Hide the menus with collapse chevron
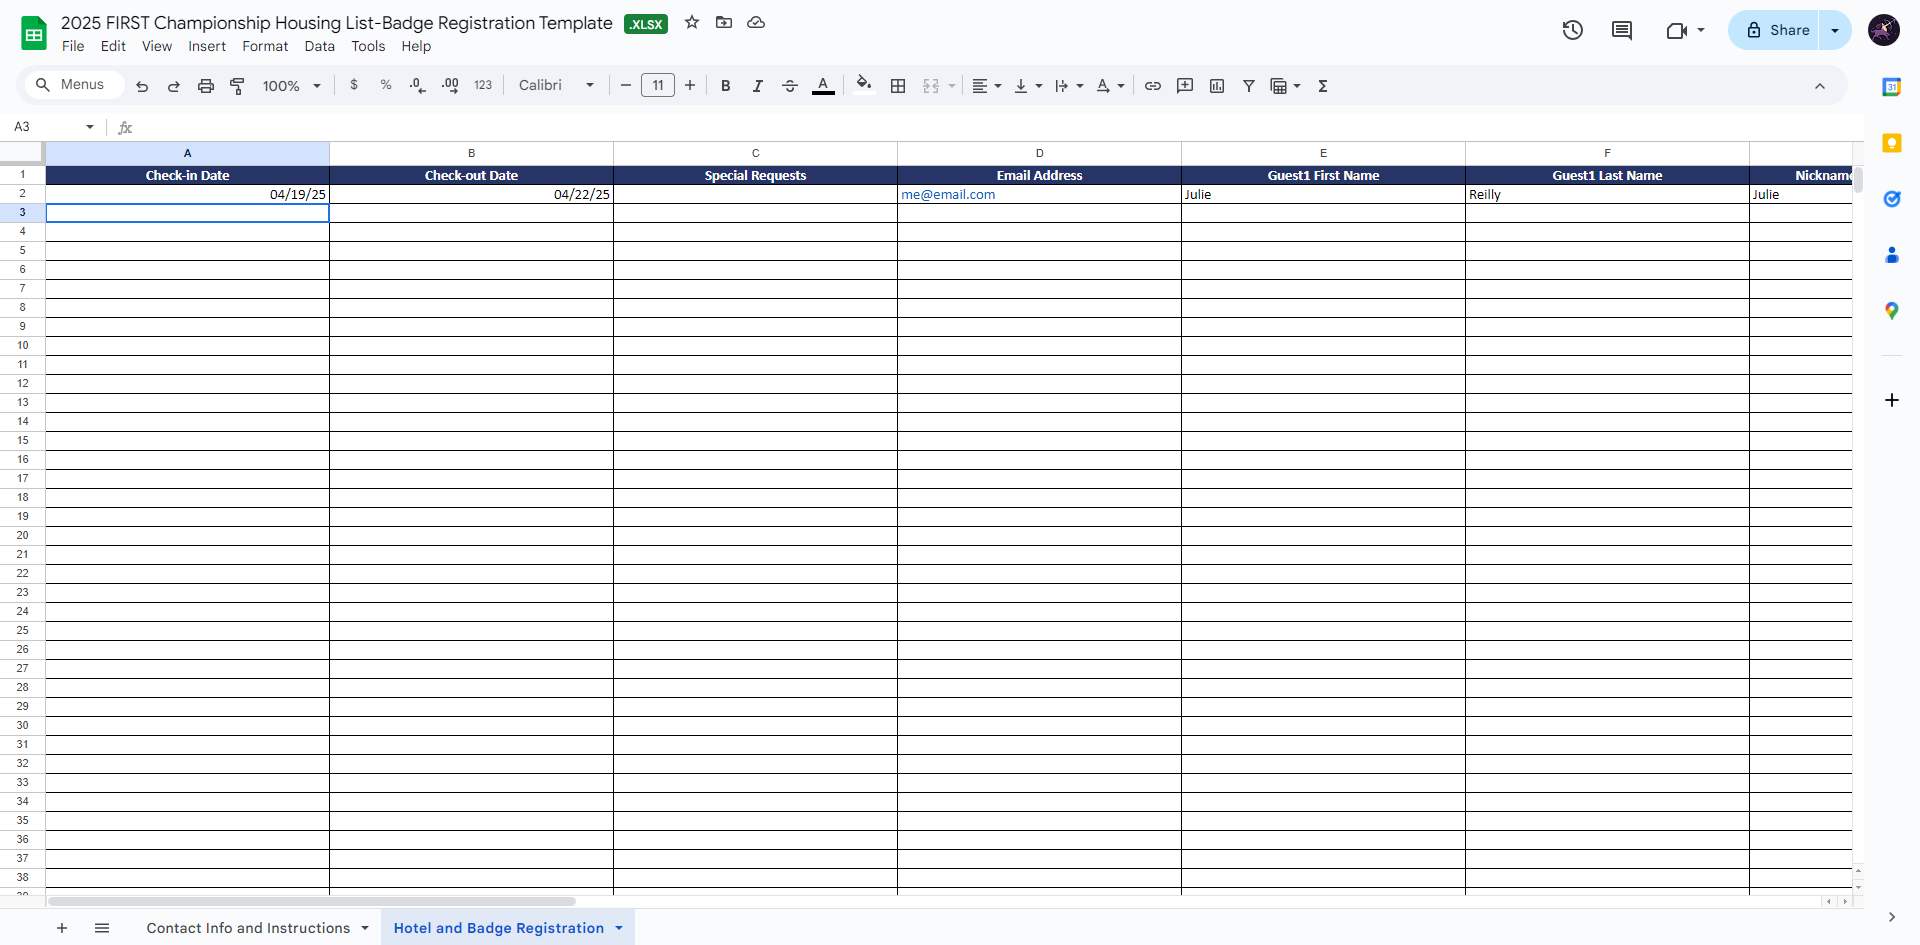Screen dimensions: 1920x945 click(x=1820, y=86)
